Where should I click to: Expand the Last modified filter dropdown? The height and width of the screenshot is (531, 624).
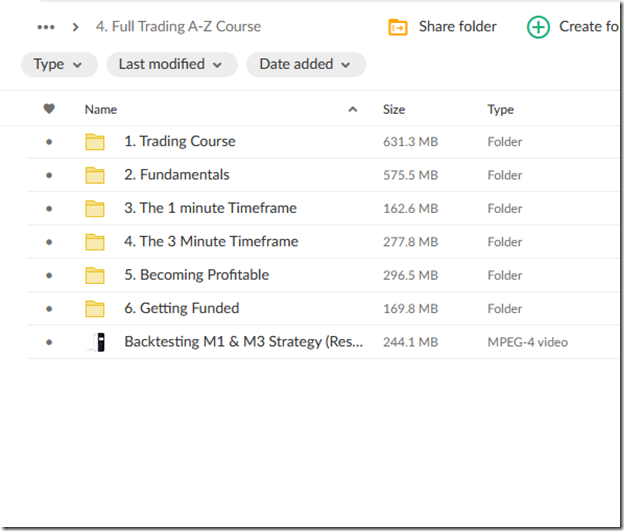pos(171,64)
